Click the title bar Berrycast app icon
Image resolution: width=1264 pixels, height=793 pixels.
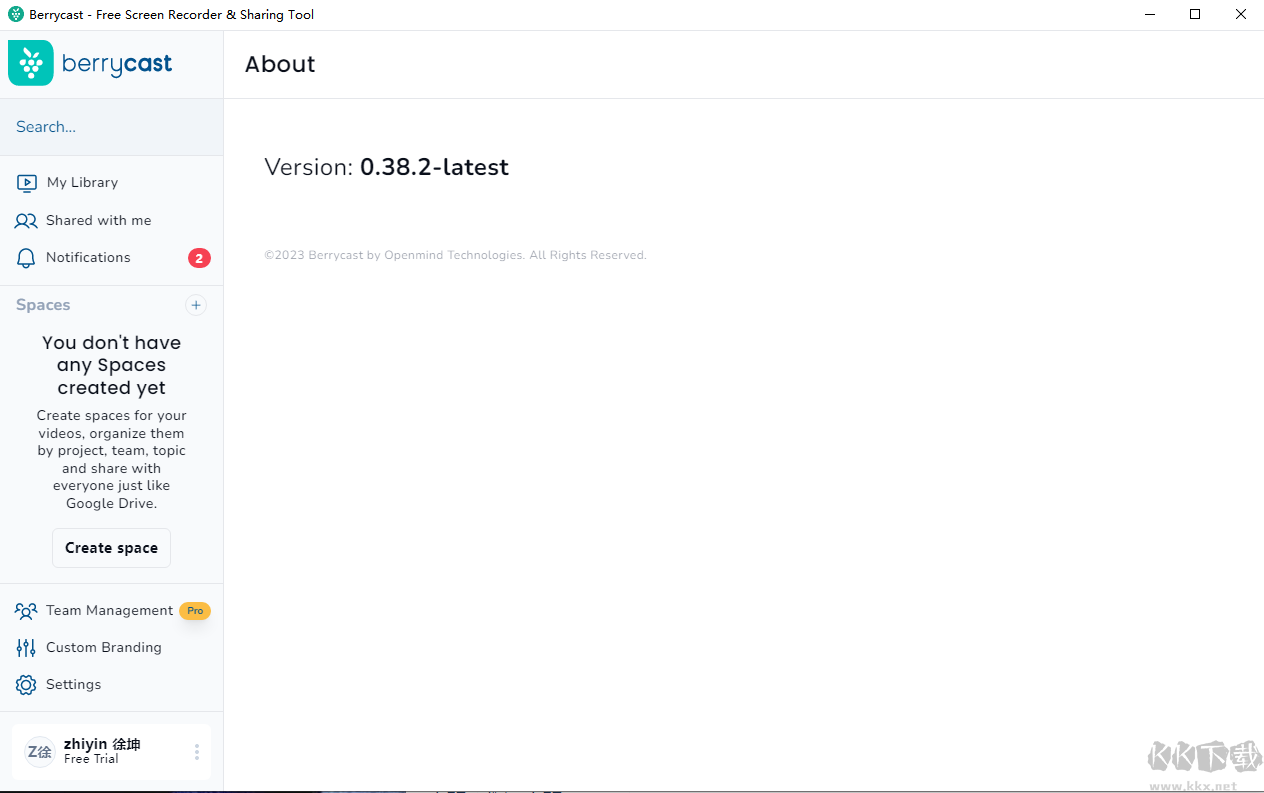tap(15, 14)
